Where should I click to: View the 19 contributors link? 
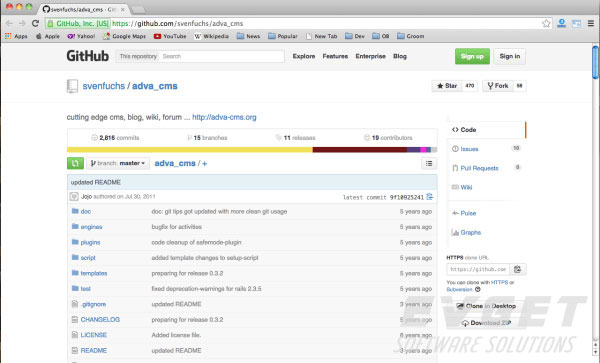(388, 138)
